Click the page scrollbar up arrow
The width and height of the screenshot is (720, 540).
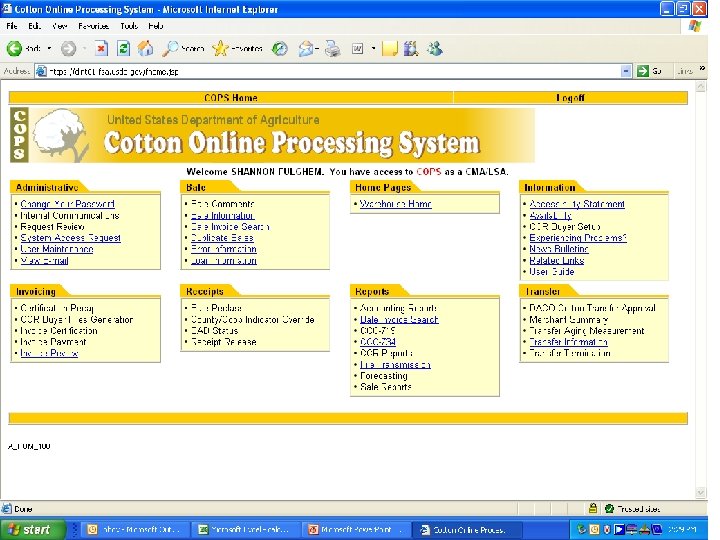pyautogui.click(x=701, y=86)
